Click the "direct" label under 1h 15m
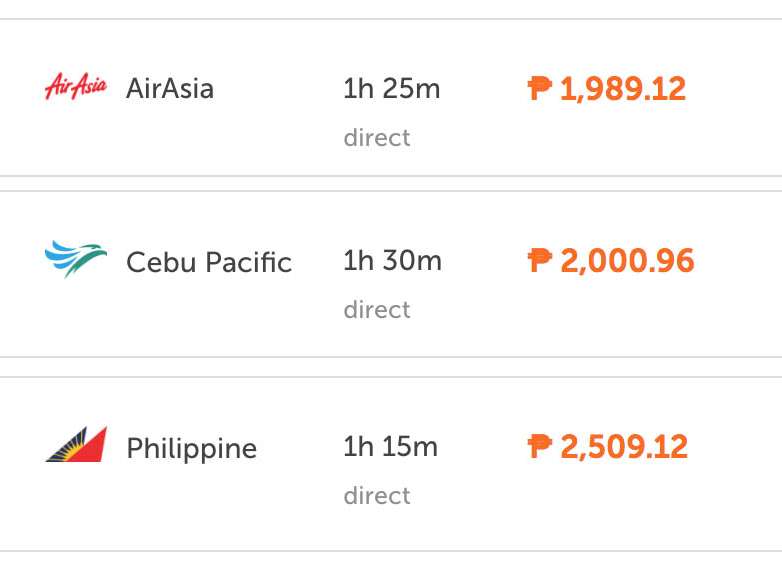This screenshot has height=568, width=782. click(377, 496)
